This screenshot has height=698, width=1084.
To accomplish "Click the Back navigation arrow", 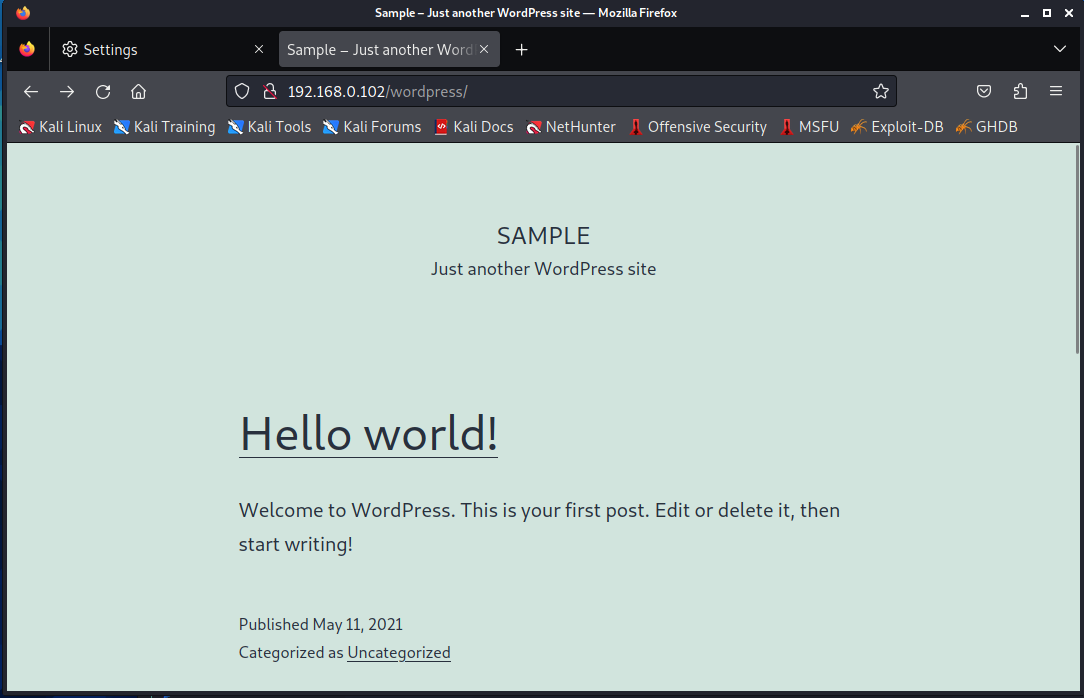I will tap(31, 92).
